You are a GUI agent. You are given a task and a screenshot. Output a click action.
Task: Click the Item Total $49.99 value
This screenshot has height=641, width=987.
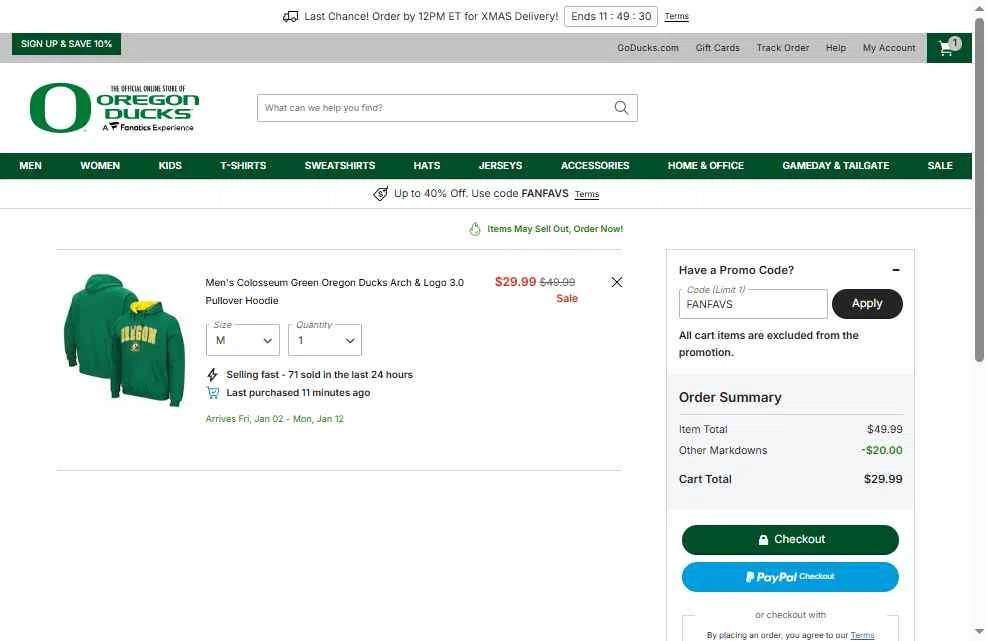(884, 429)
